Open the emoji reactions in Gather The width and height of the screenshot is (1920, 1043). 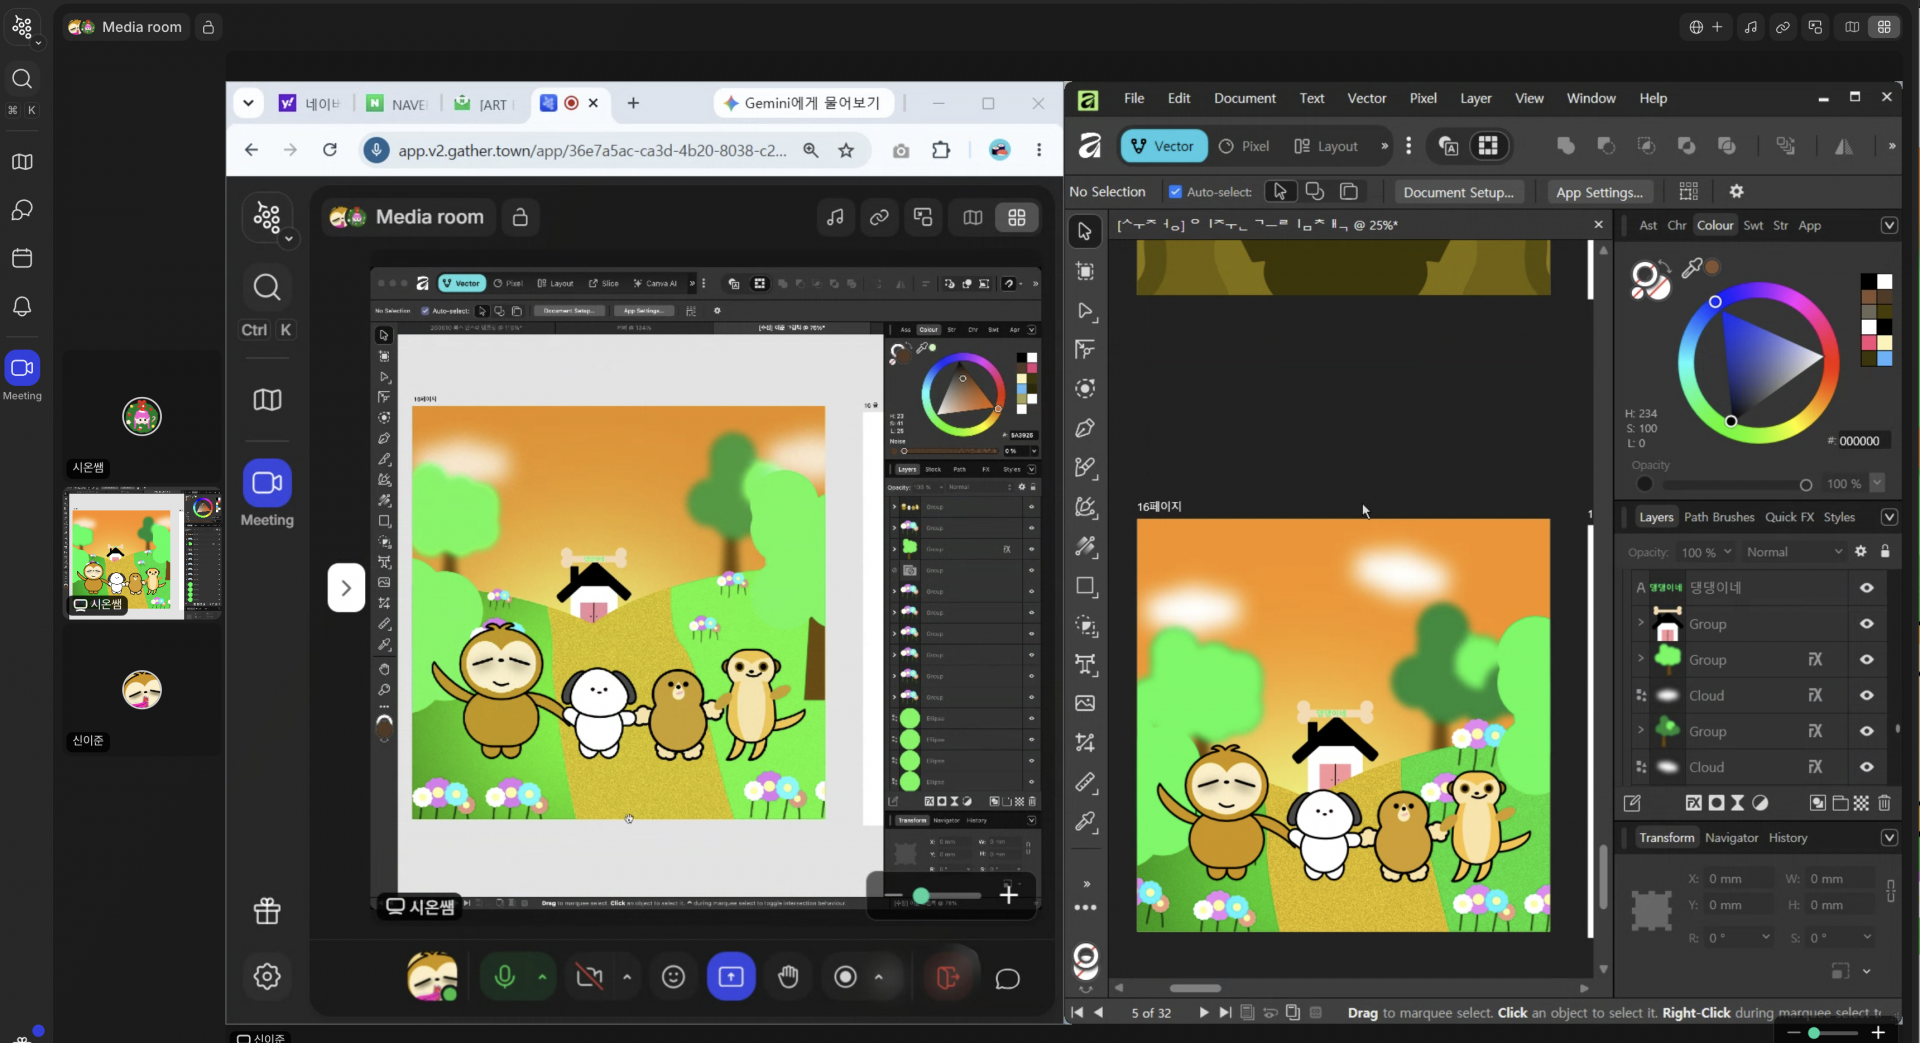[x=674, y=977]
